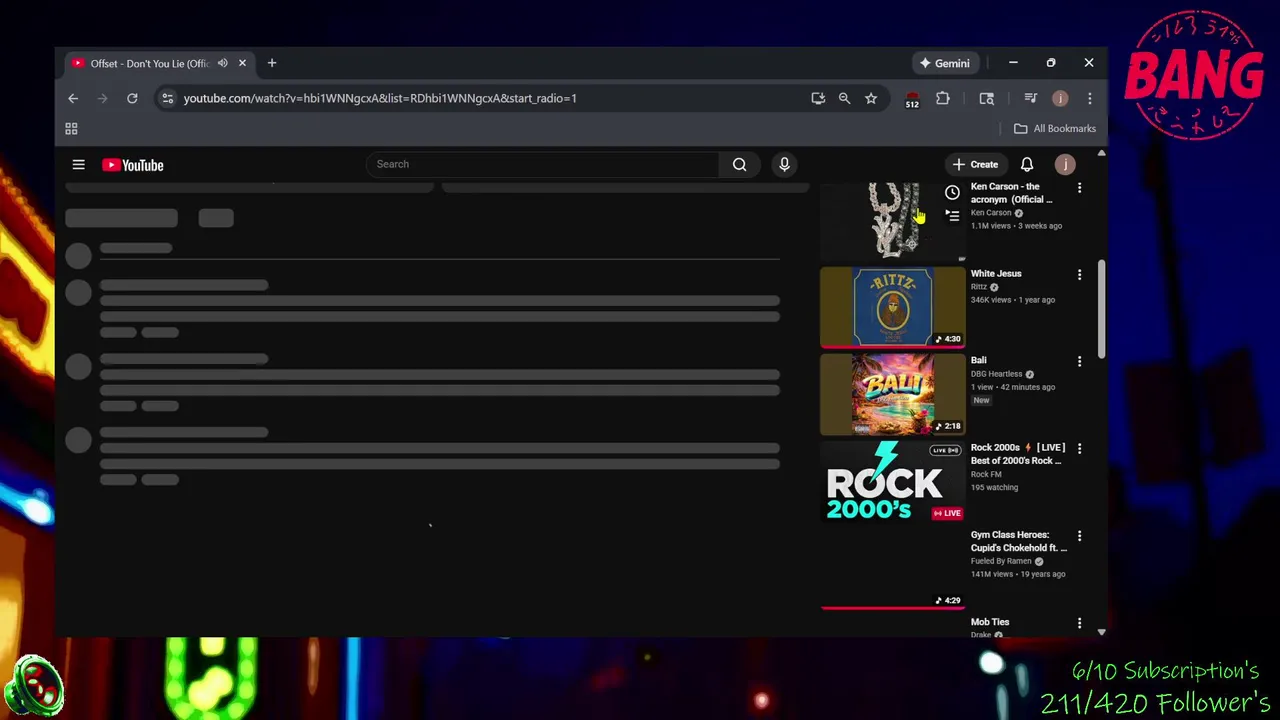Visit Rock FM channel name

pyautogui.click(x=986, y=474)
